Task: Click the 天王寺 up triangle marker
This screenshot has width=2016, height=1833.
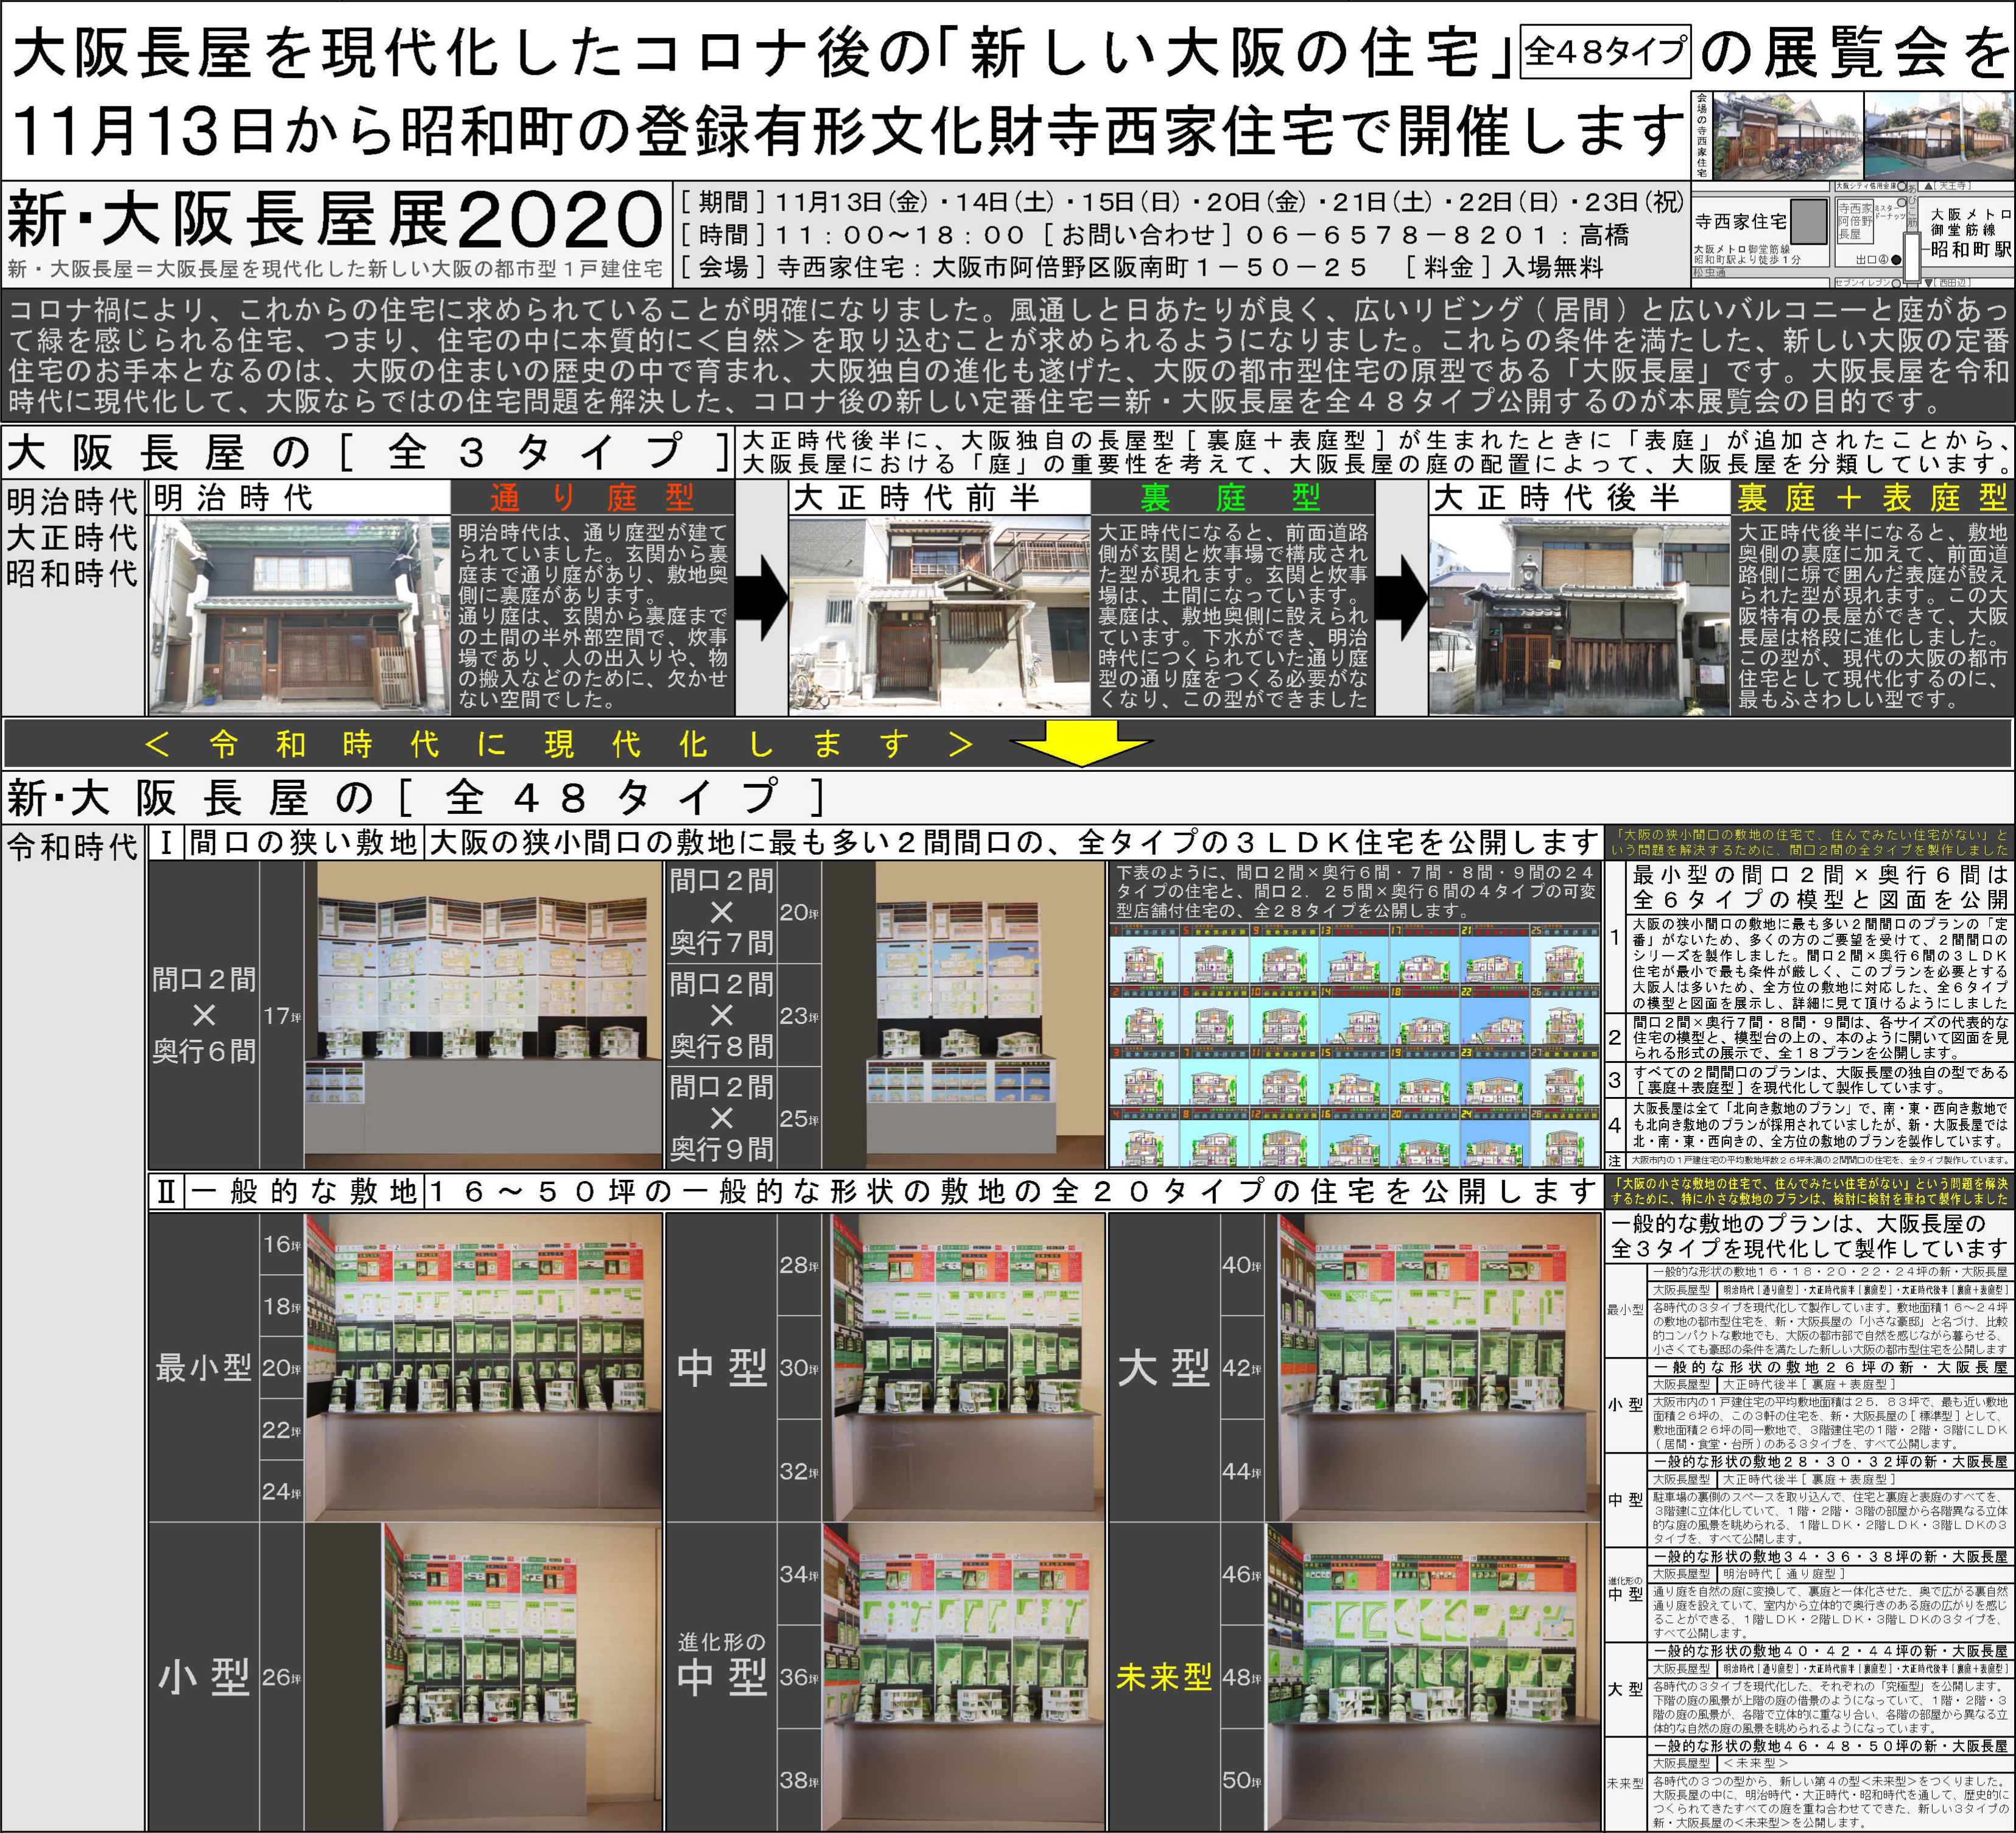Action: pyautogui.click(x=1928, y=187)
